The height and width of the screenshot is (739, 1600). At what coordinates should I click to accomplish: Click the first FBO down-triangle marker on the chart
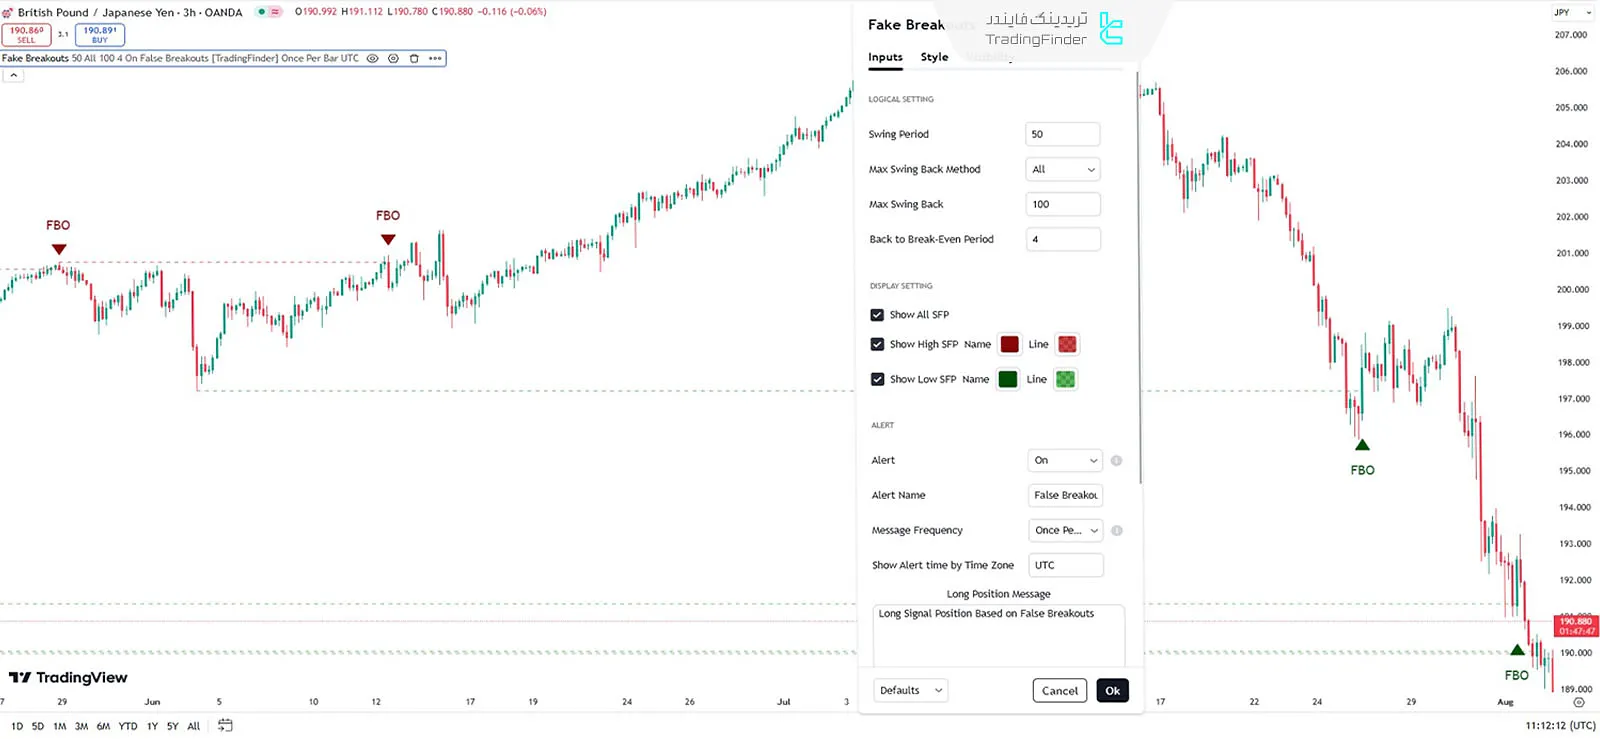tap(59, 249)
